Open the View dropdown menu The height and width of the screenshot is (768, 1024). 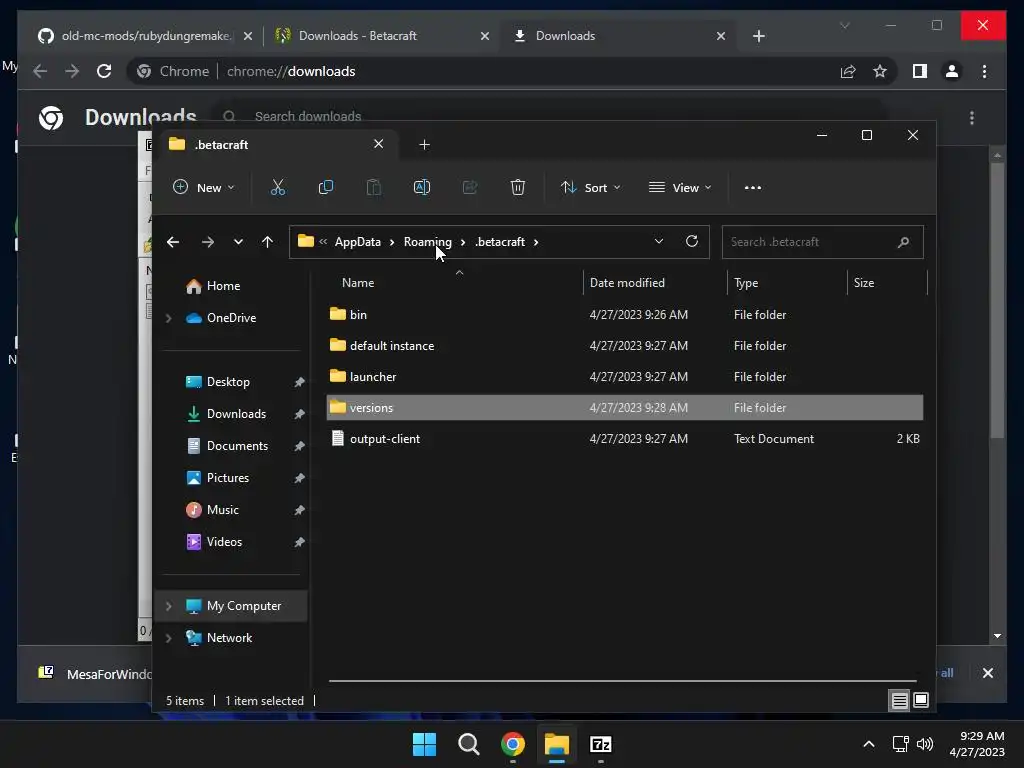[680, 187]
